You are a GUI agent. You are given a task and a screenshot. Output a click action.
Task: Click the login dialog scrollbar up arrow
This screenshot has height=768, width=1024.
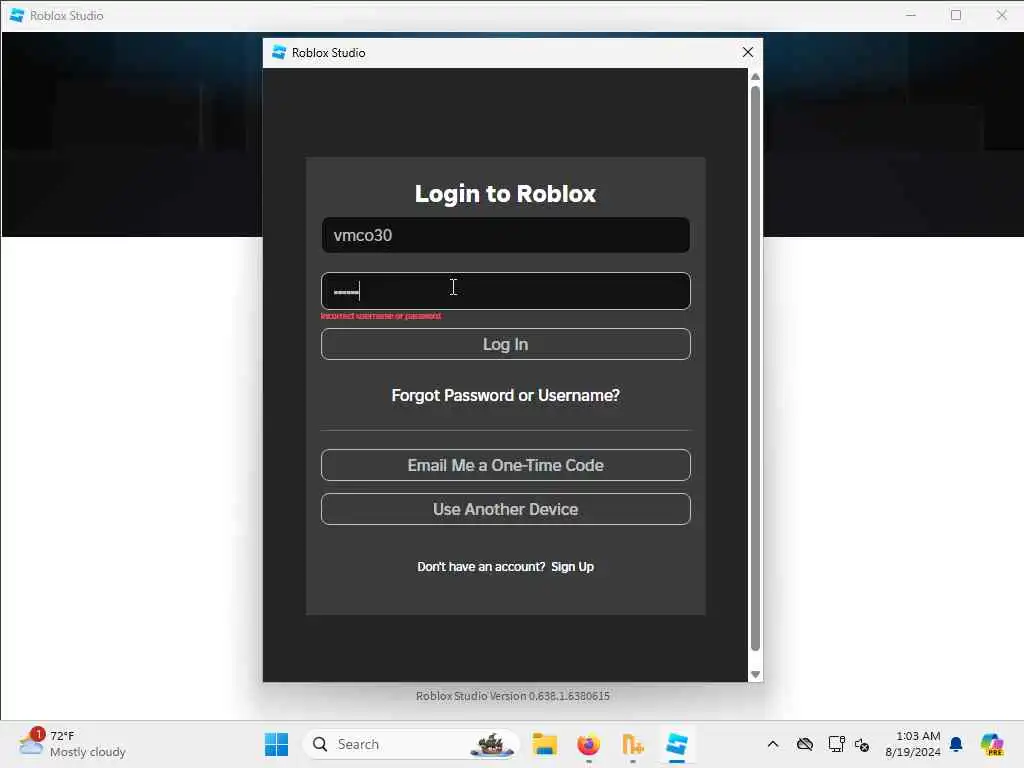coord(756,76)
